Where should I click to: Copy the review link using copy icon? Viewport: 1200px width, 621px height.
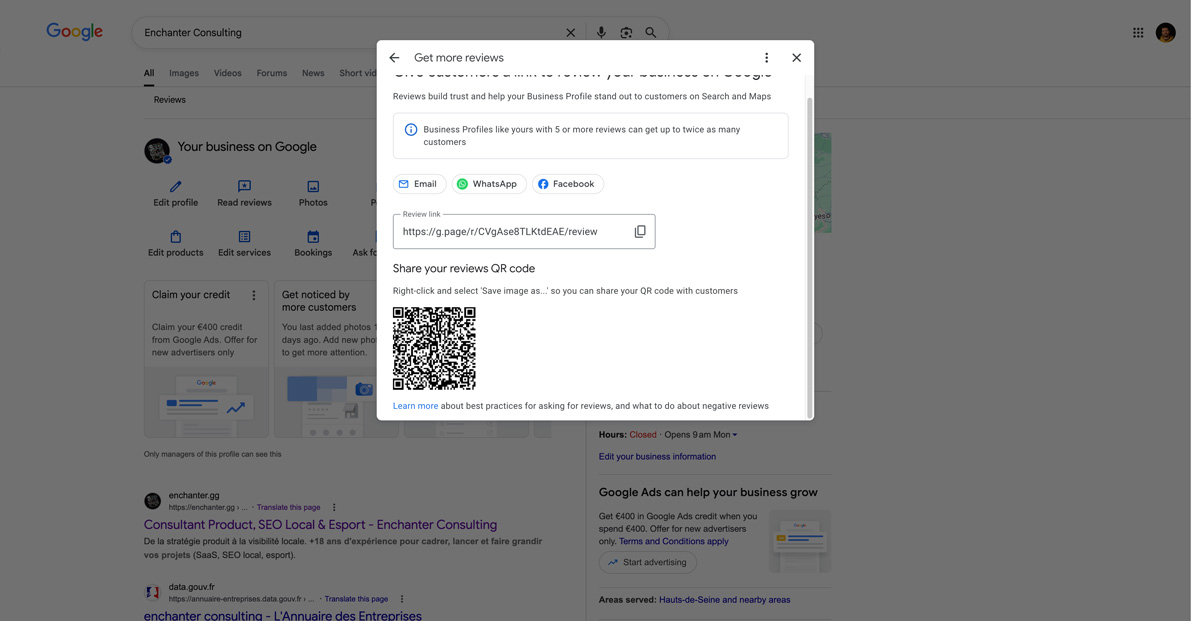click(639, 230)
